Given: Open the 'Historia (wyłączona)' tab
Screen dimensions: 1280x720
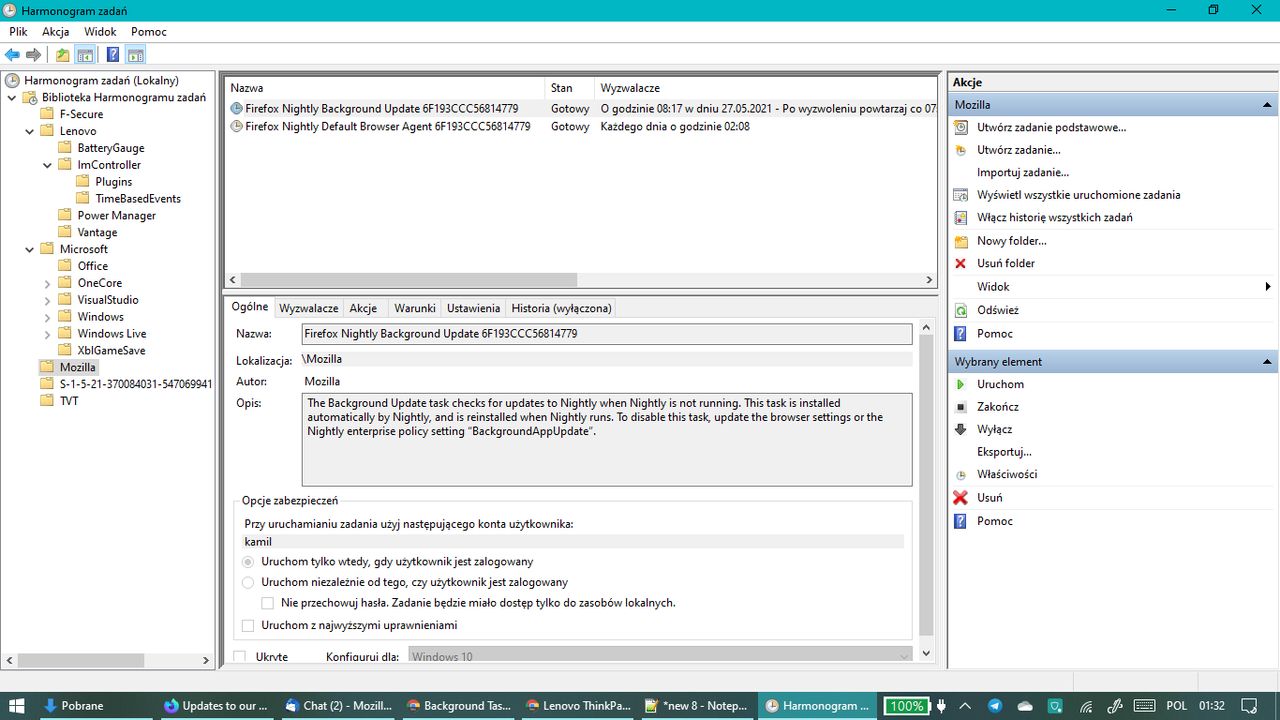Looking at the screenshot, I should pos(561,308).
